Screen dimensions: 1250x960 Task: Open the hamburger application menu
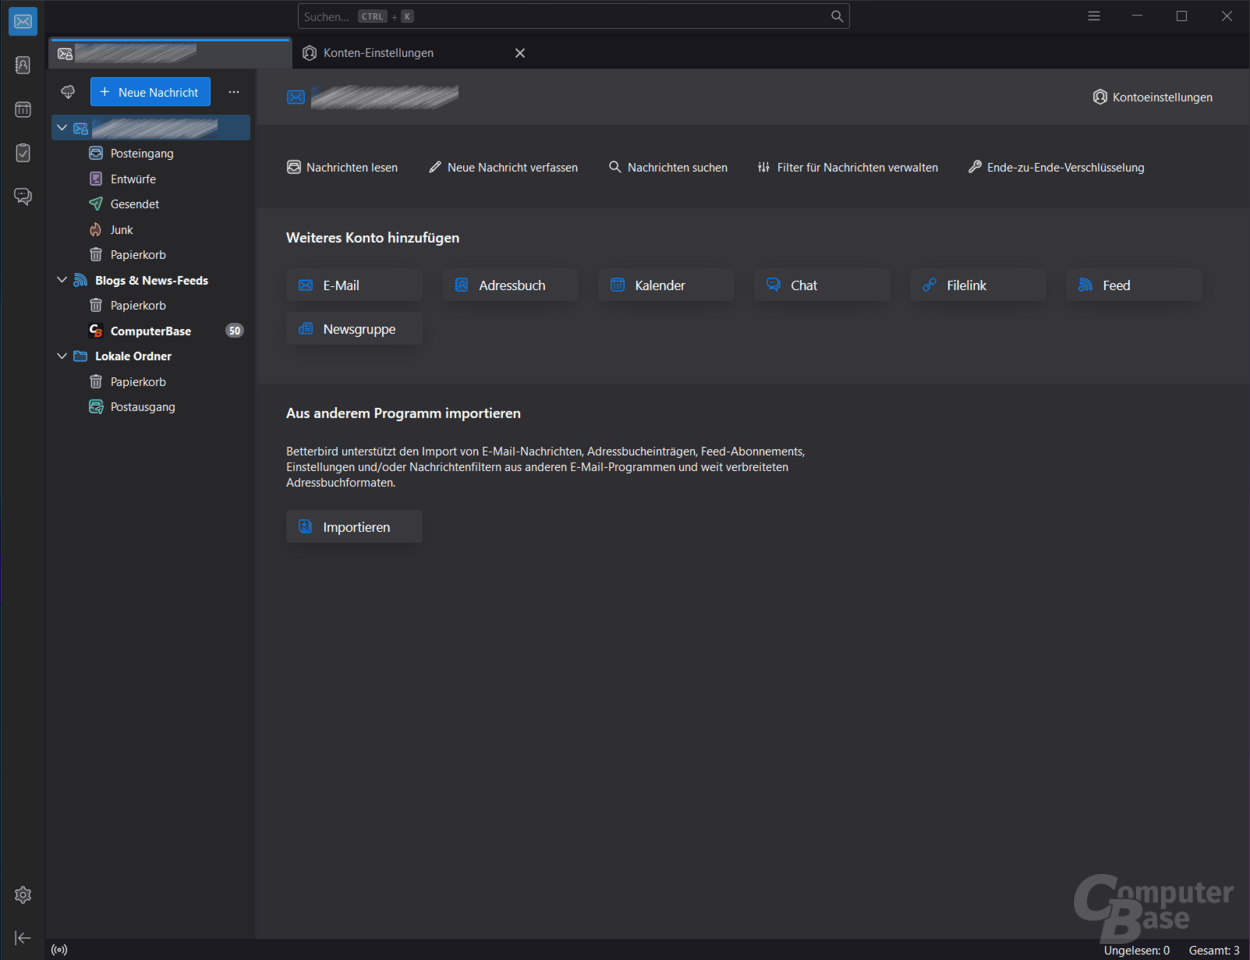[1093, 16]
